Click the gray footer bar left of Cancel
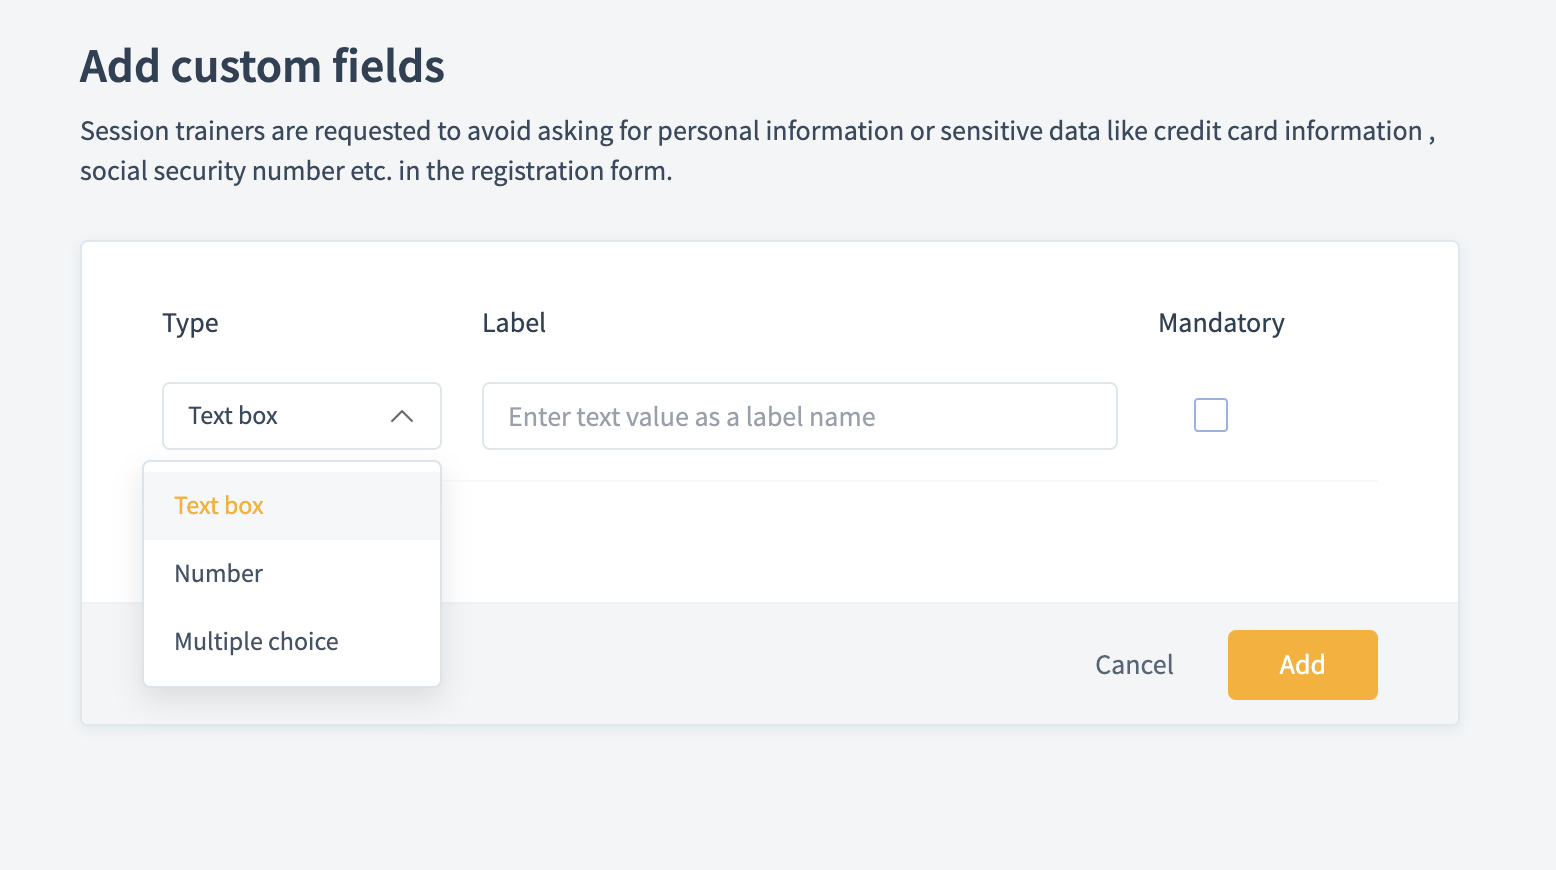The width and height of the screenshot is (1556, 870). [x=760, y=664]
